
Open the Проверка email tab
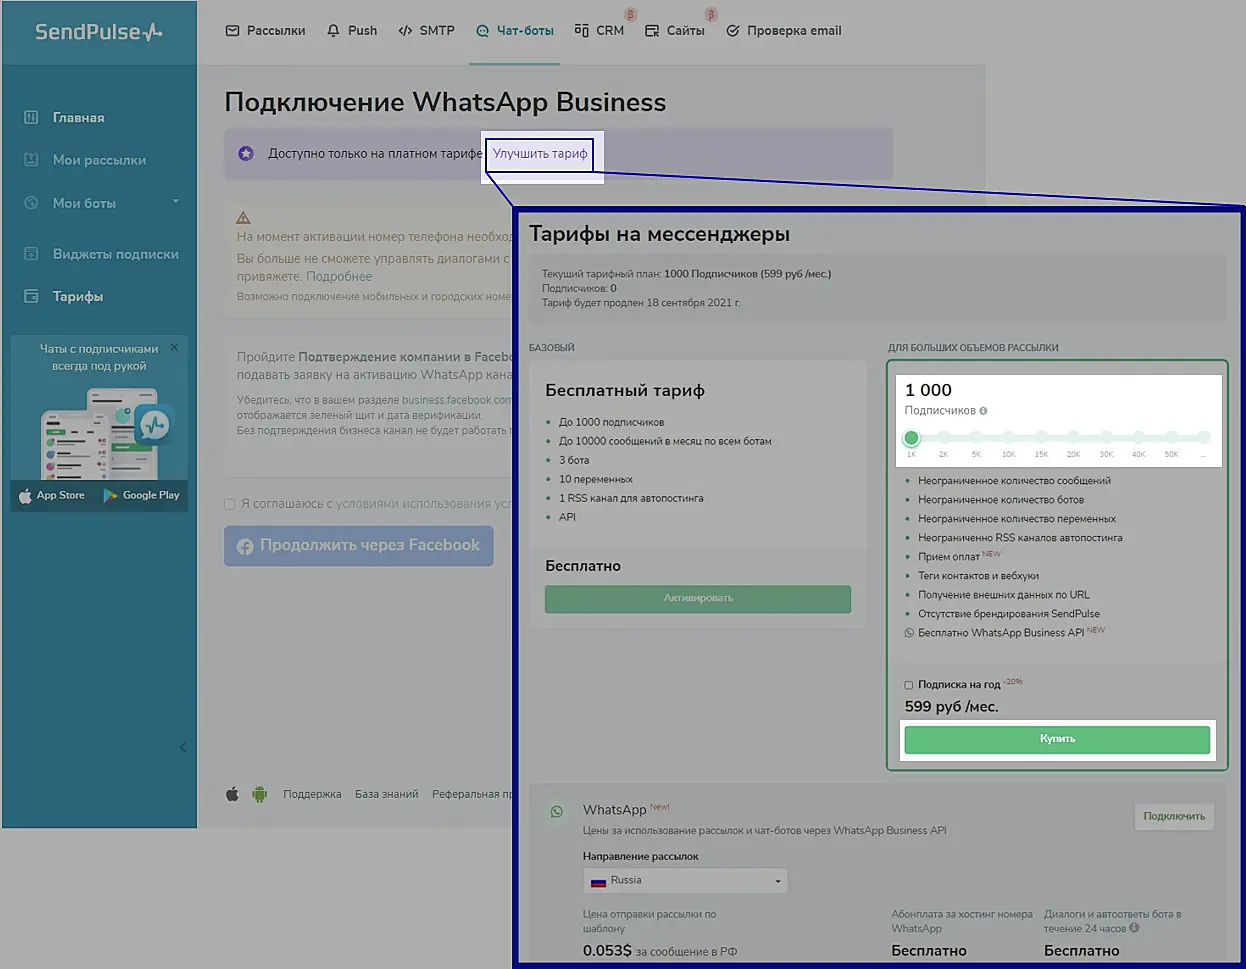784,31
